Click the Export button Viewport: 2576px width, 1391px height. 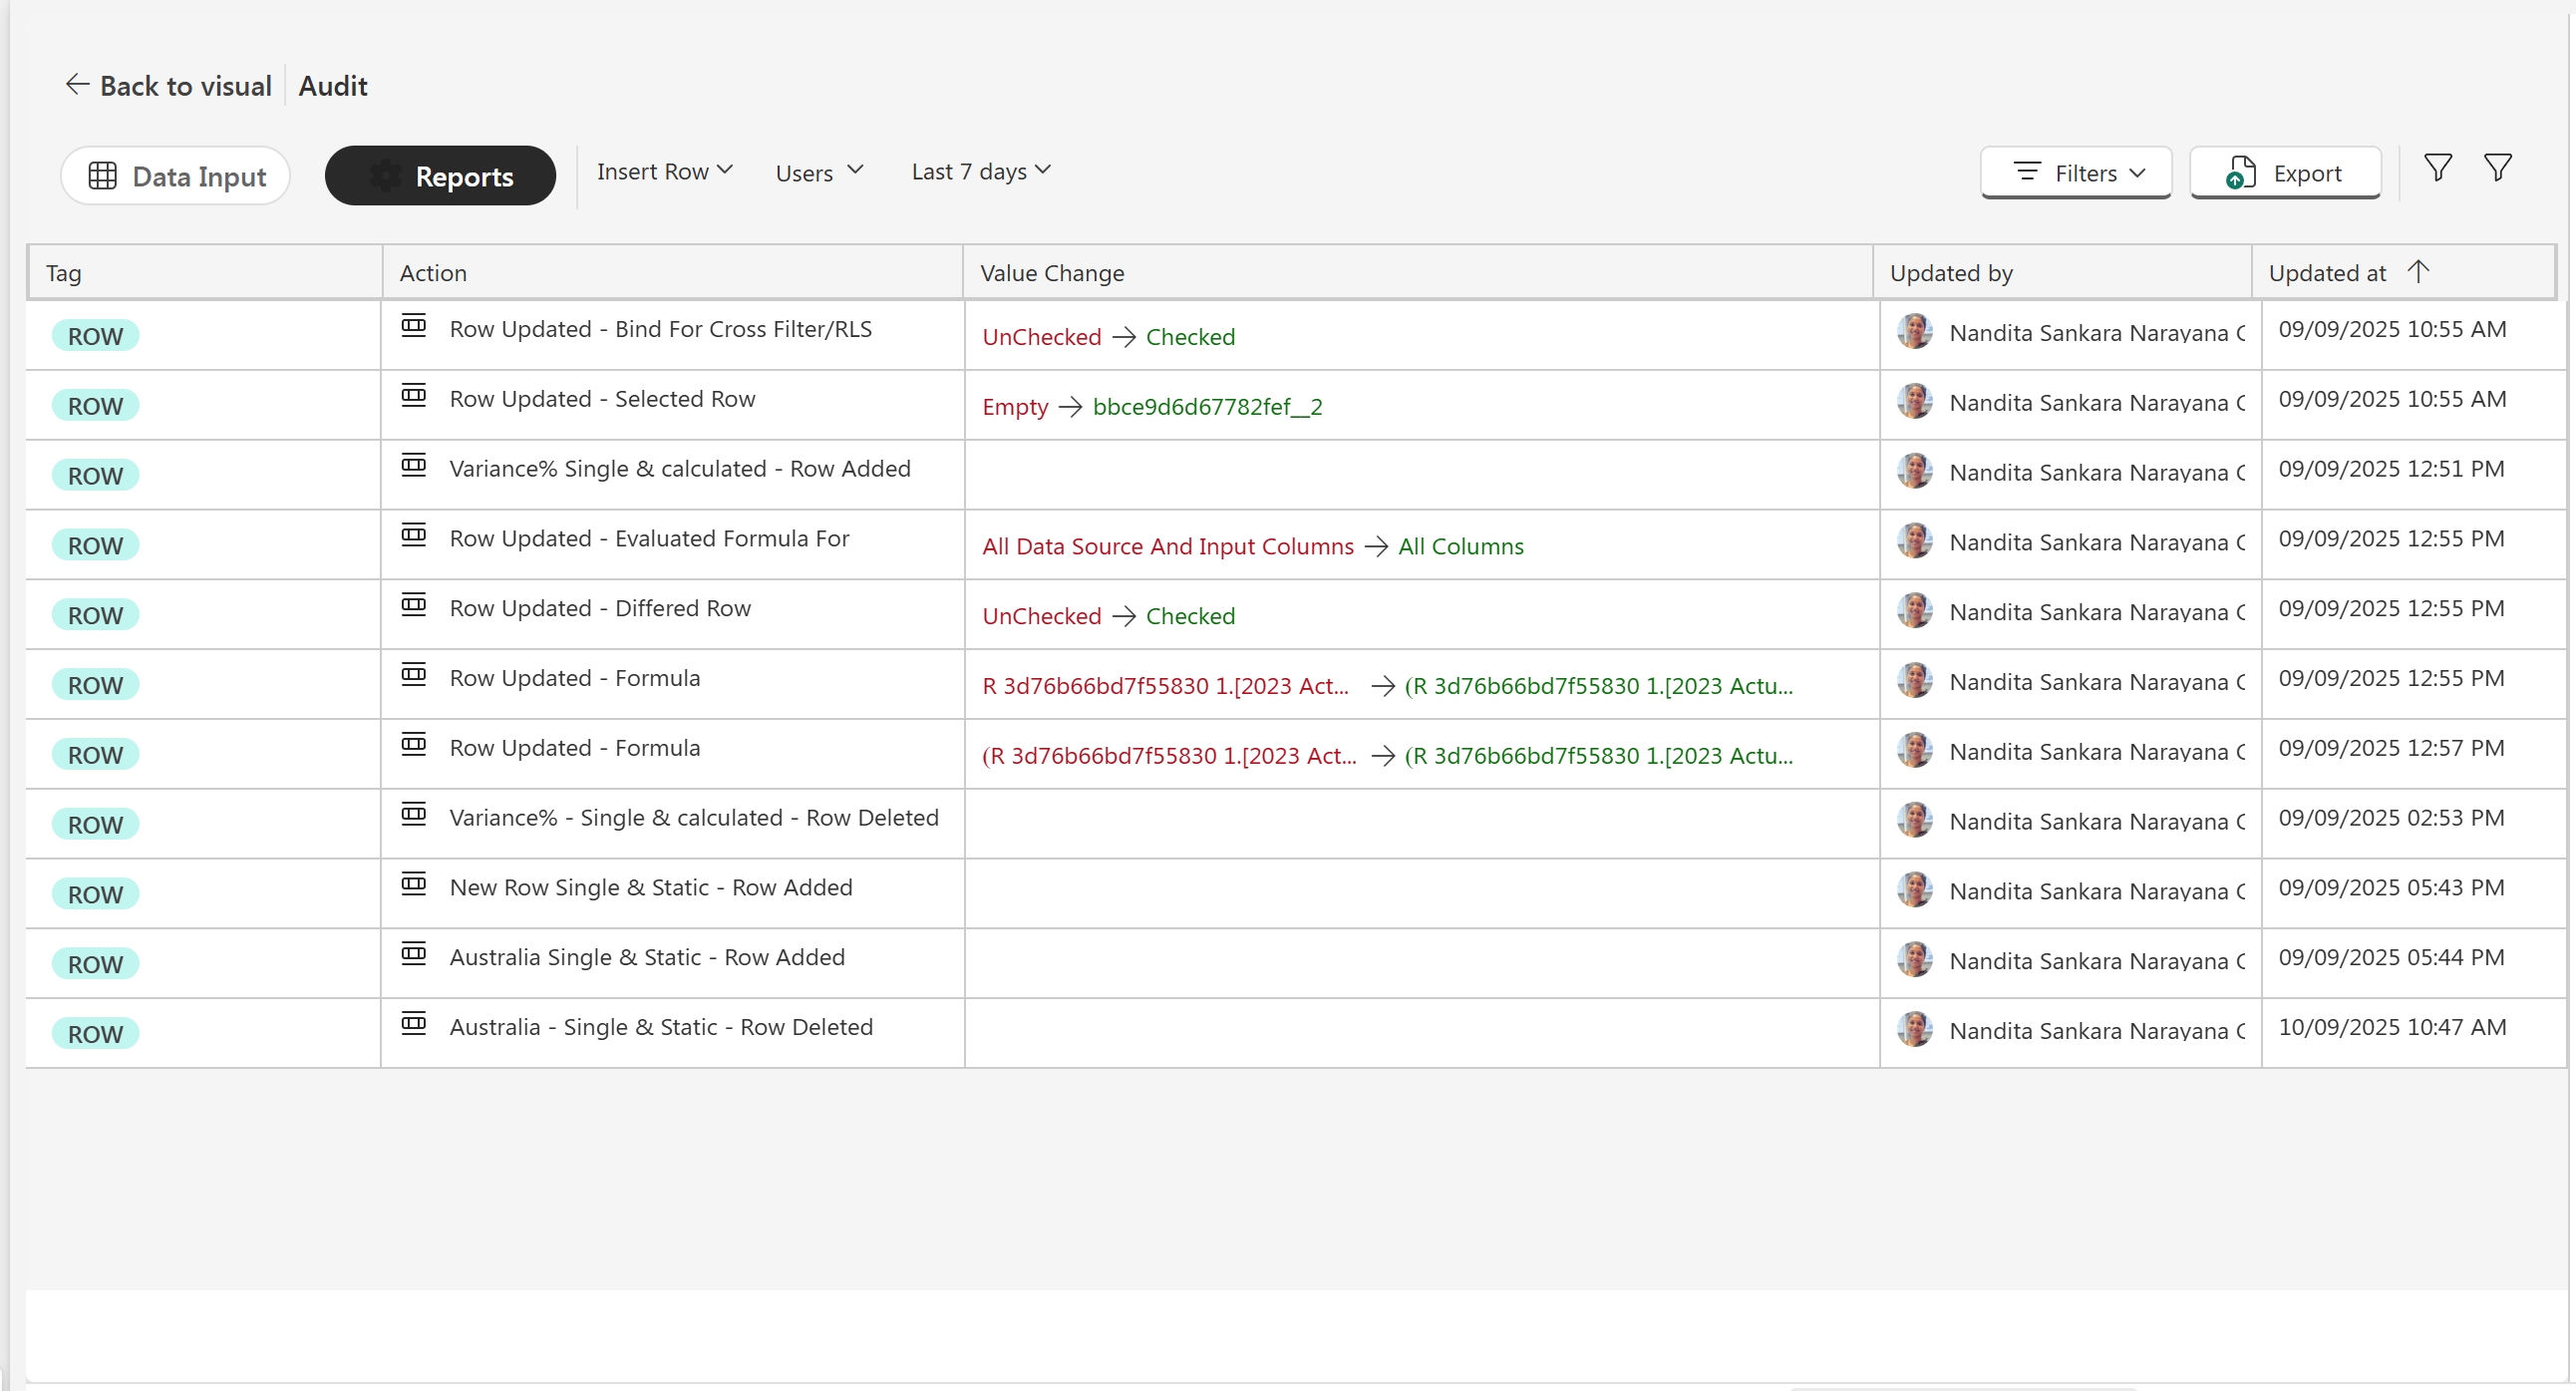(x=2285, y=173)
